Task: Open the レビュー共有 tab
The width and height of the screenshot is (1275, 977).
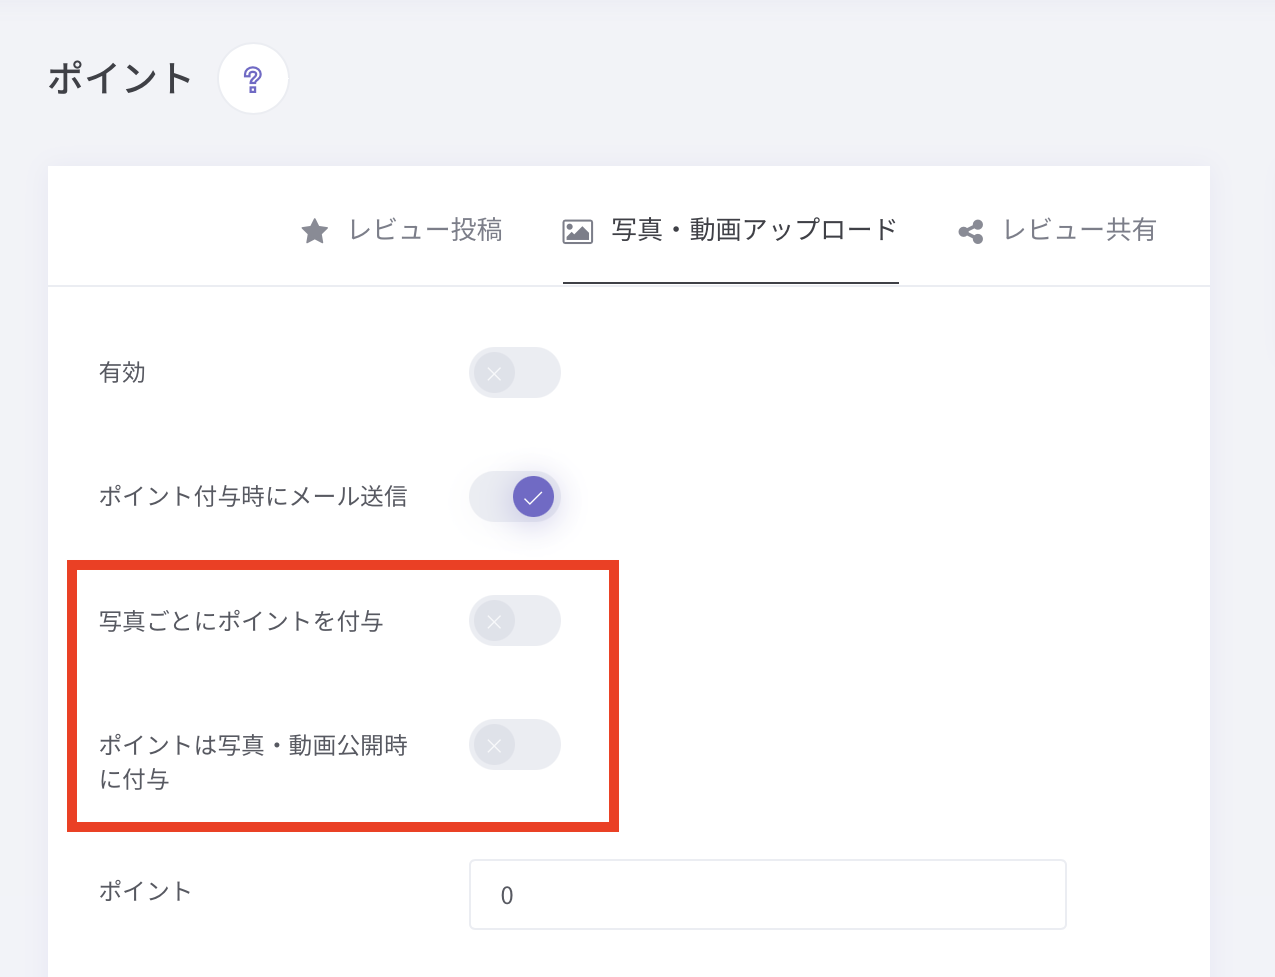Action: [x=1079, y=230]
